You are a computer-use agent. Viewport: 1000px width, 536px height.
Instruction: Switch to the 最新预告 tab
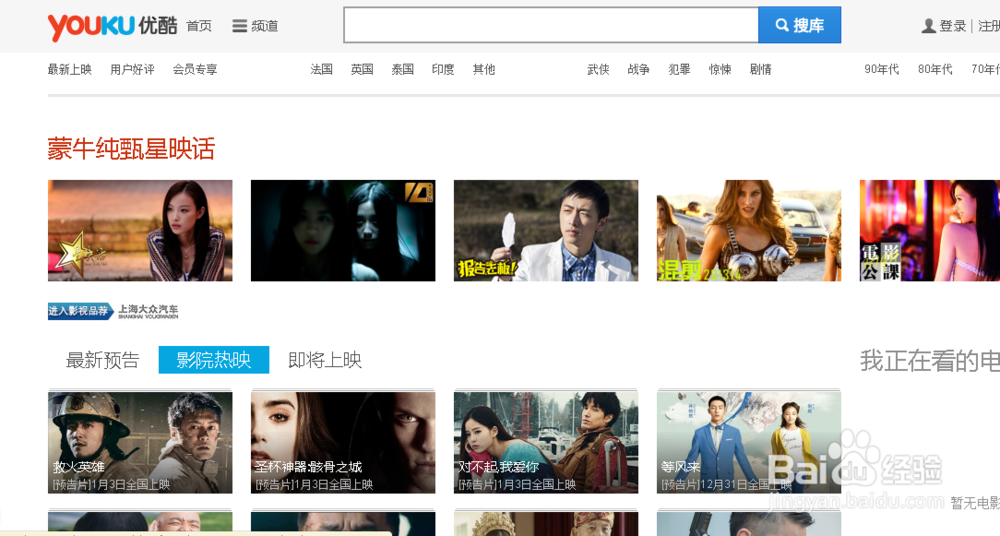103,360
